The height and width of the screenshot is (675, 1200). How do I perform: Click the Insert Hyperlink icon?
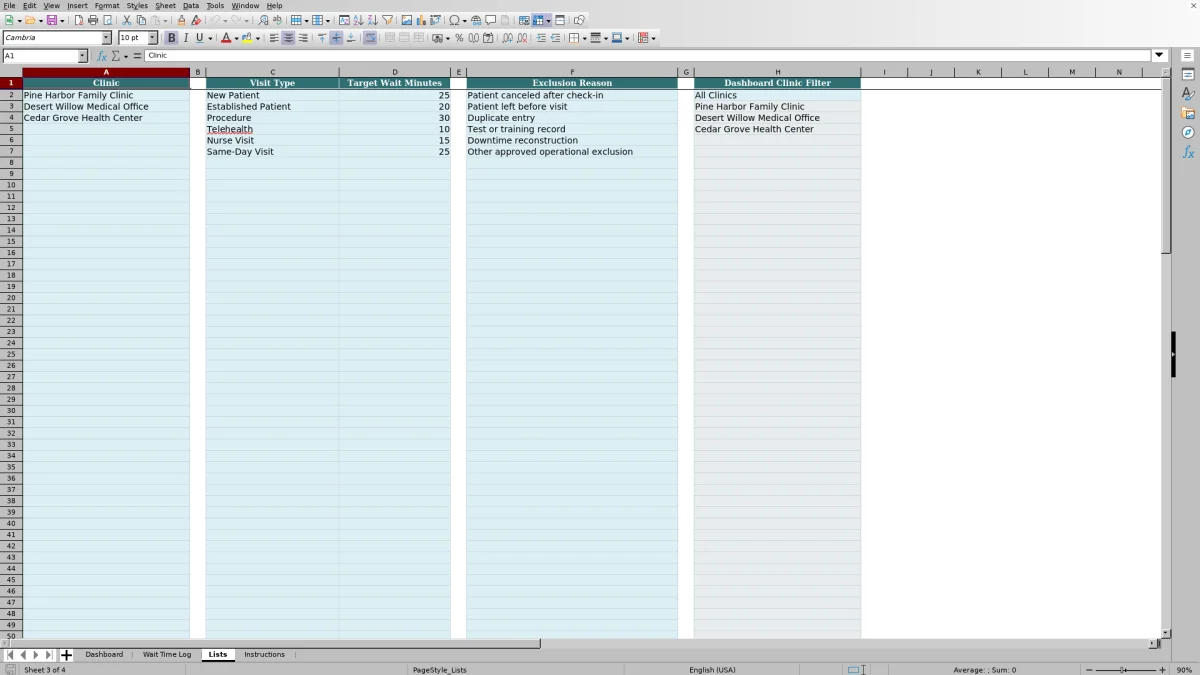[x=476, y=20]
